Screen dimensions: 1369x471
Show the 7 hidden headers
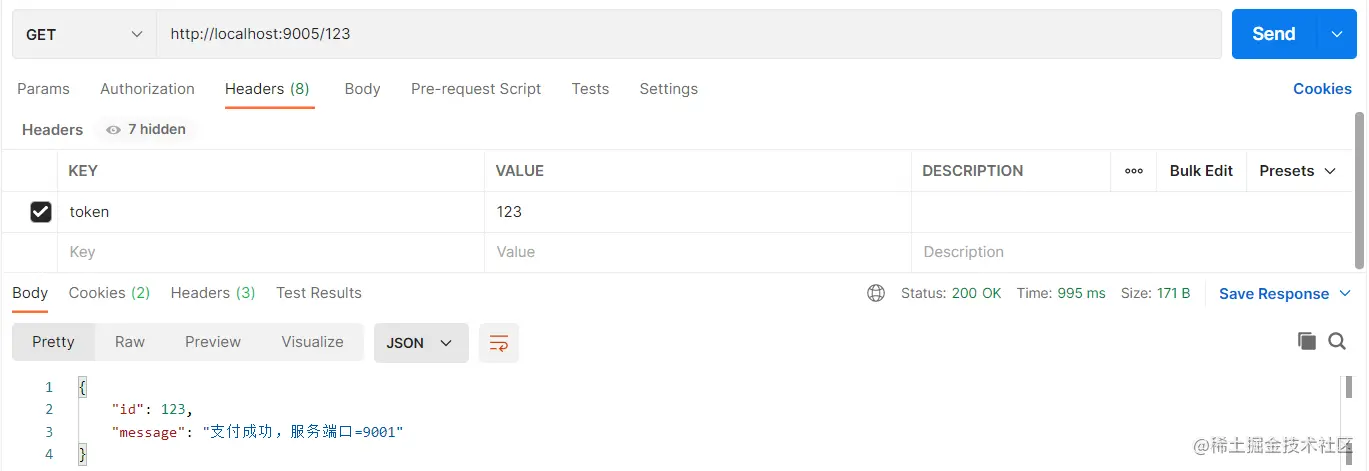(x=146, y=130)
